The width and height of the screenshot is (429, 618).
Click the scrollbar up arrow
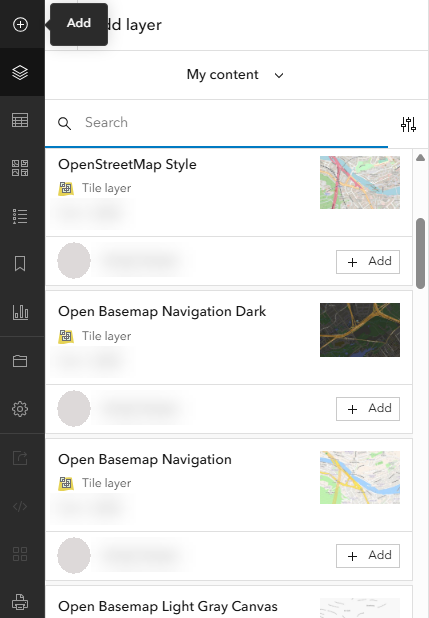(x=420, y=158)
